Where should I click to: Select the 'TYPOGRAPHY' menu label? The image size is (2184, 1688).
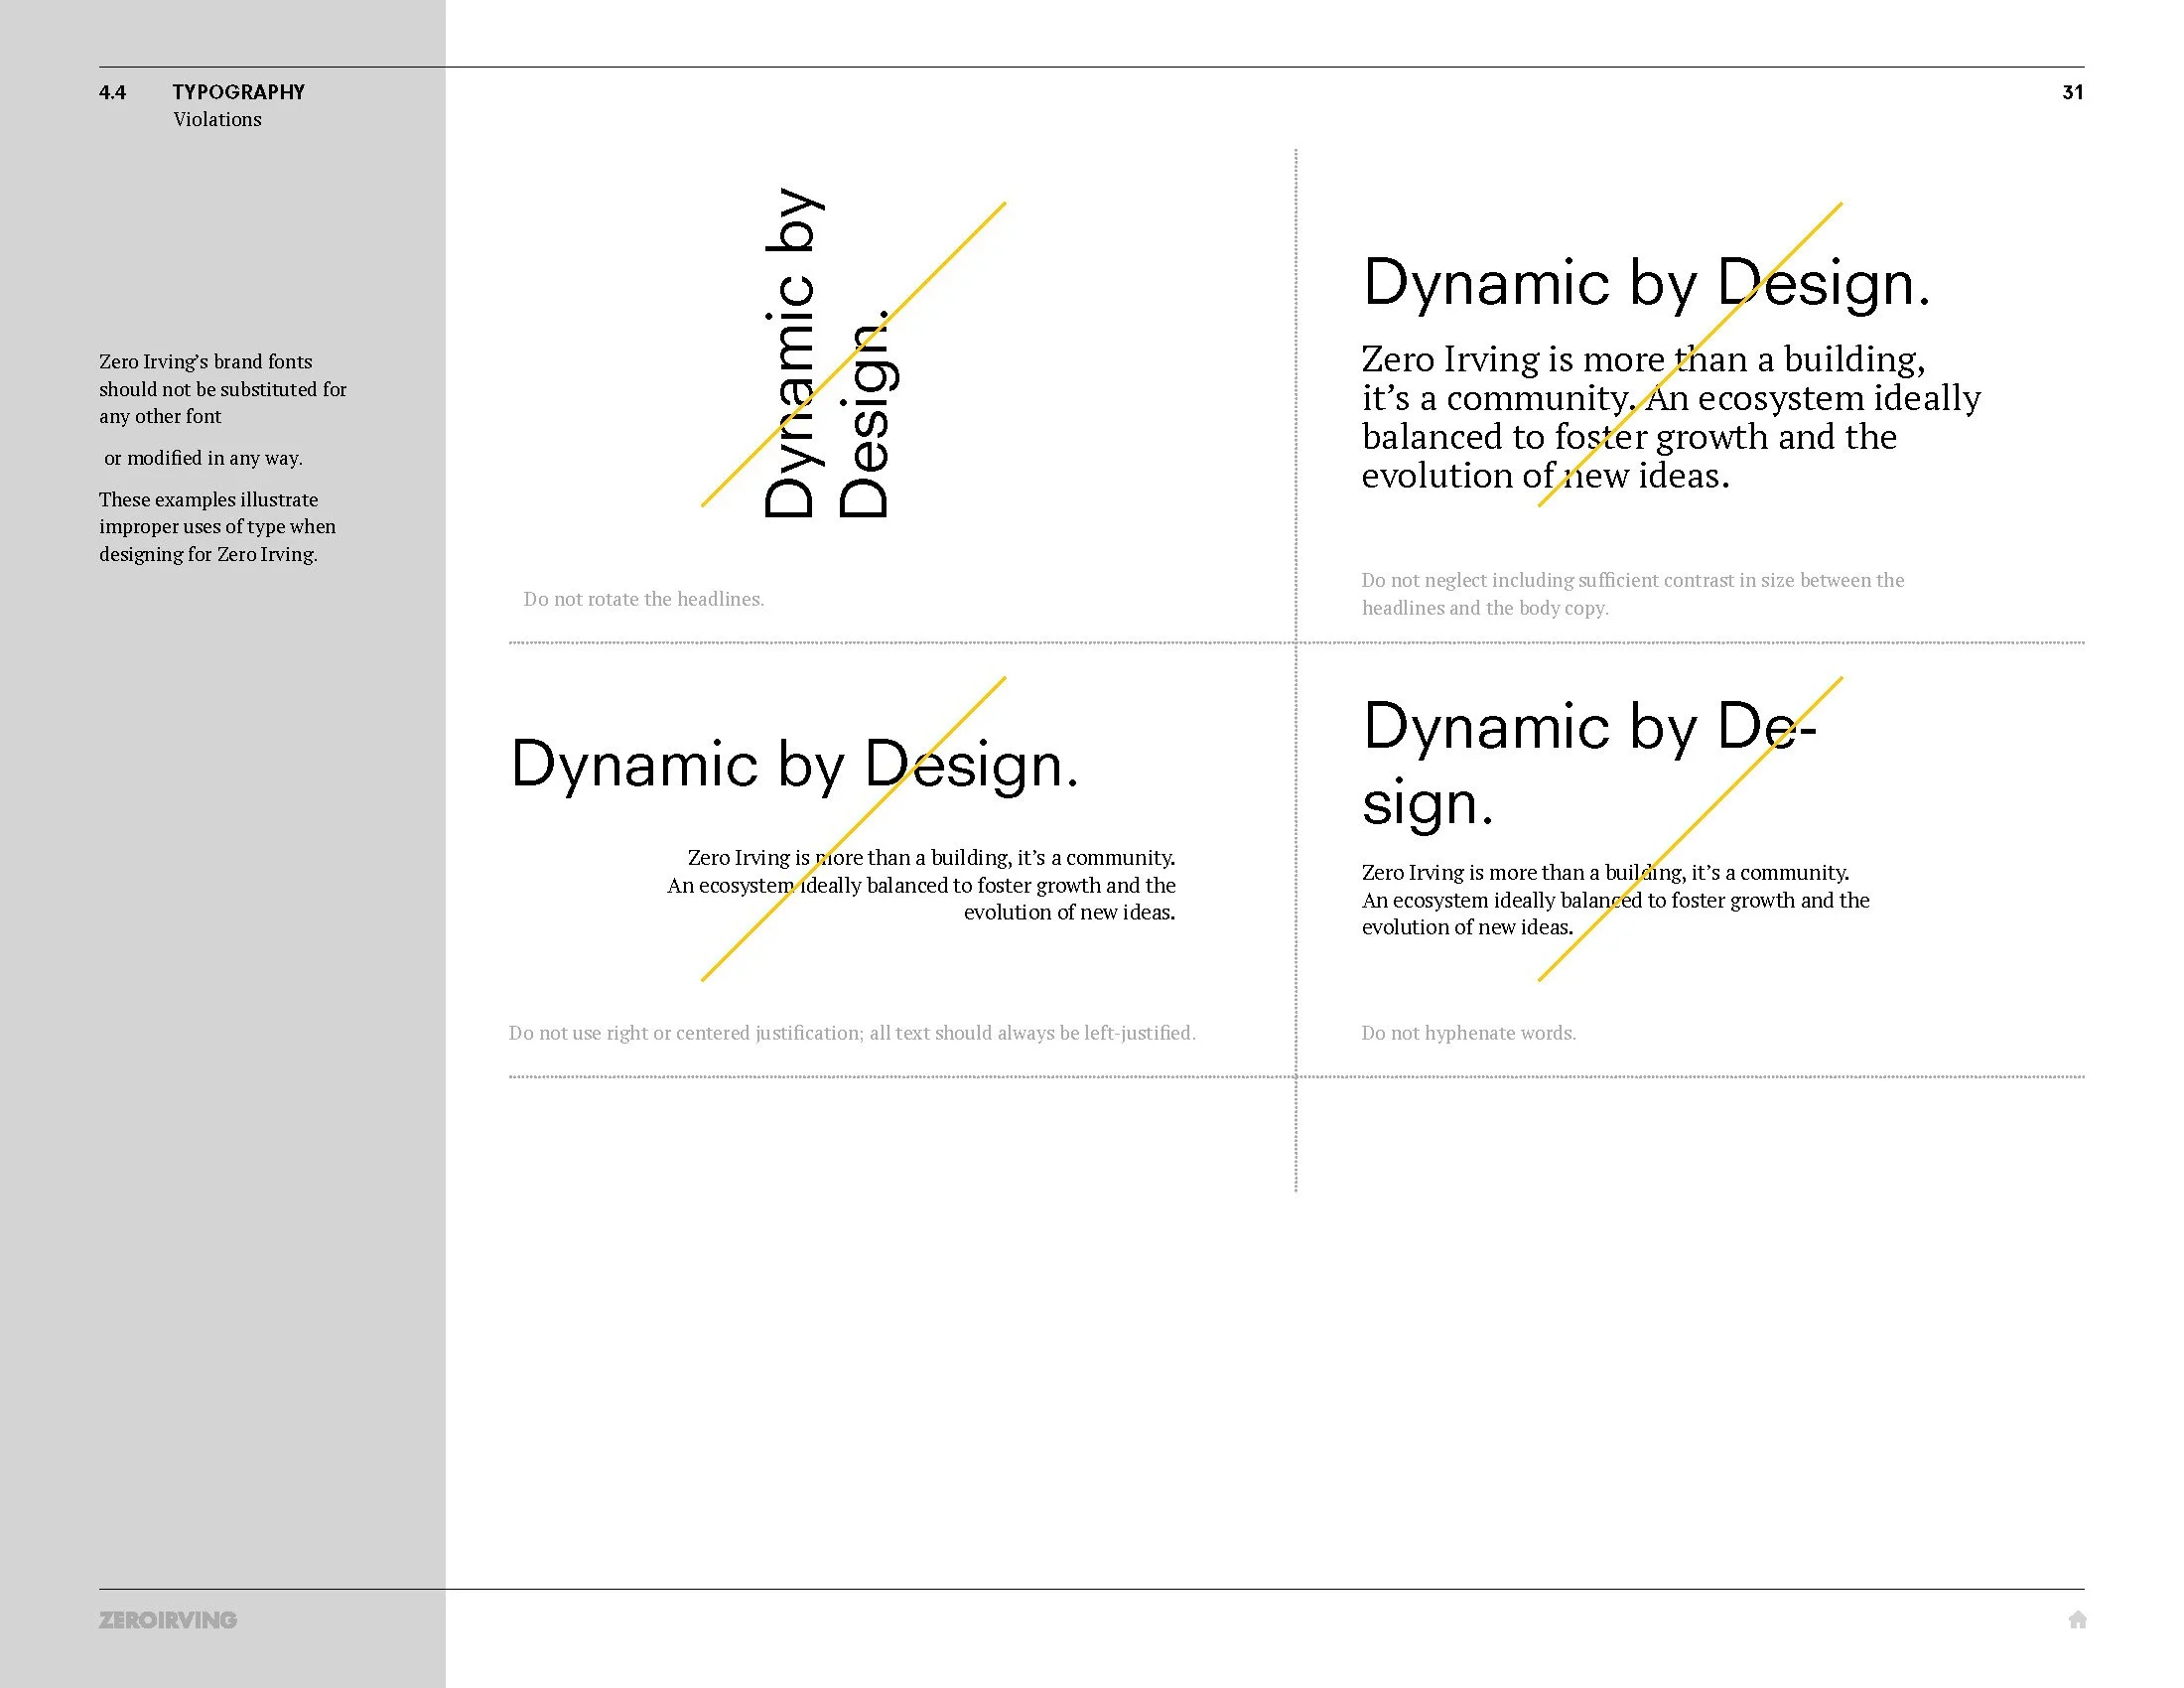(x=238, y=92)
